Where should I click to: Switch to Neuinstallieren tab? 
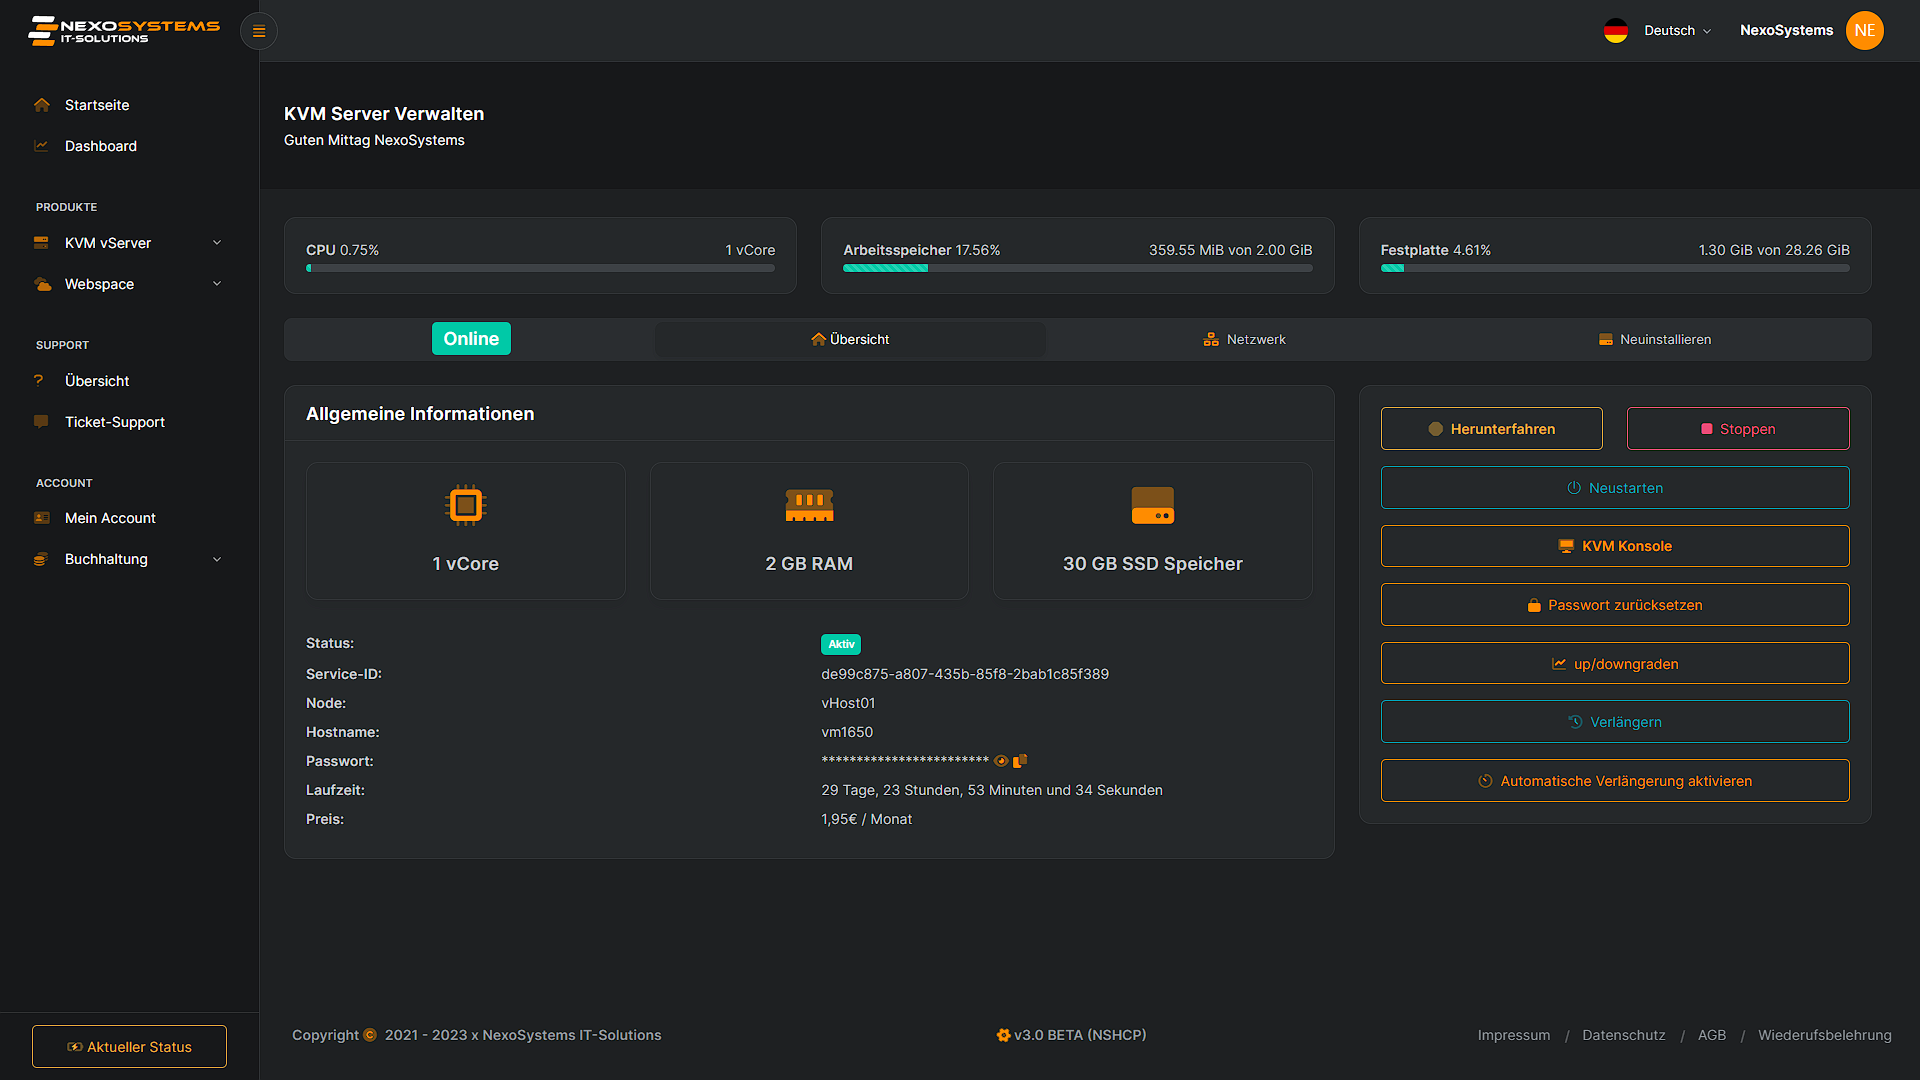[x=1663, y=339]
